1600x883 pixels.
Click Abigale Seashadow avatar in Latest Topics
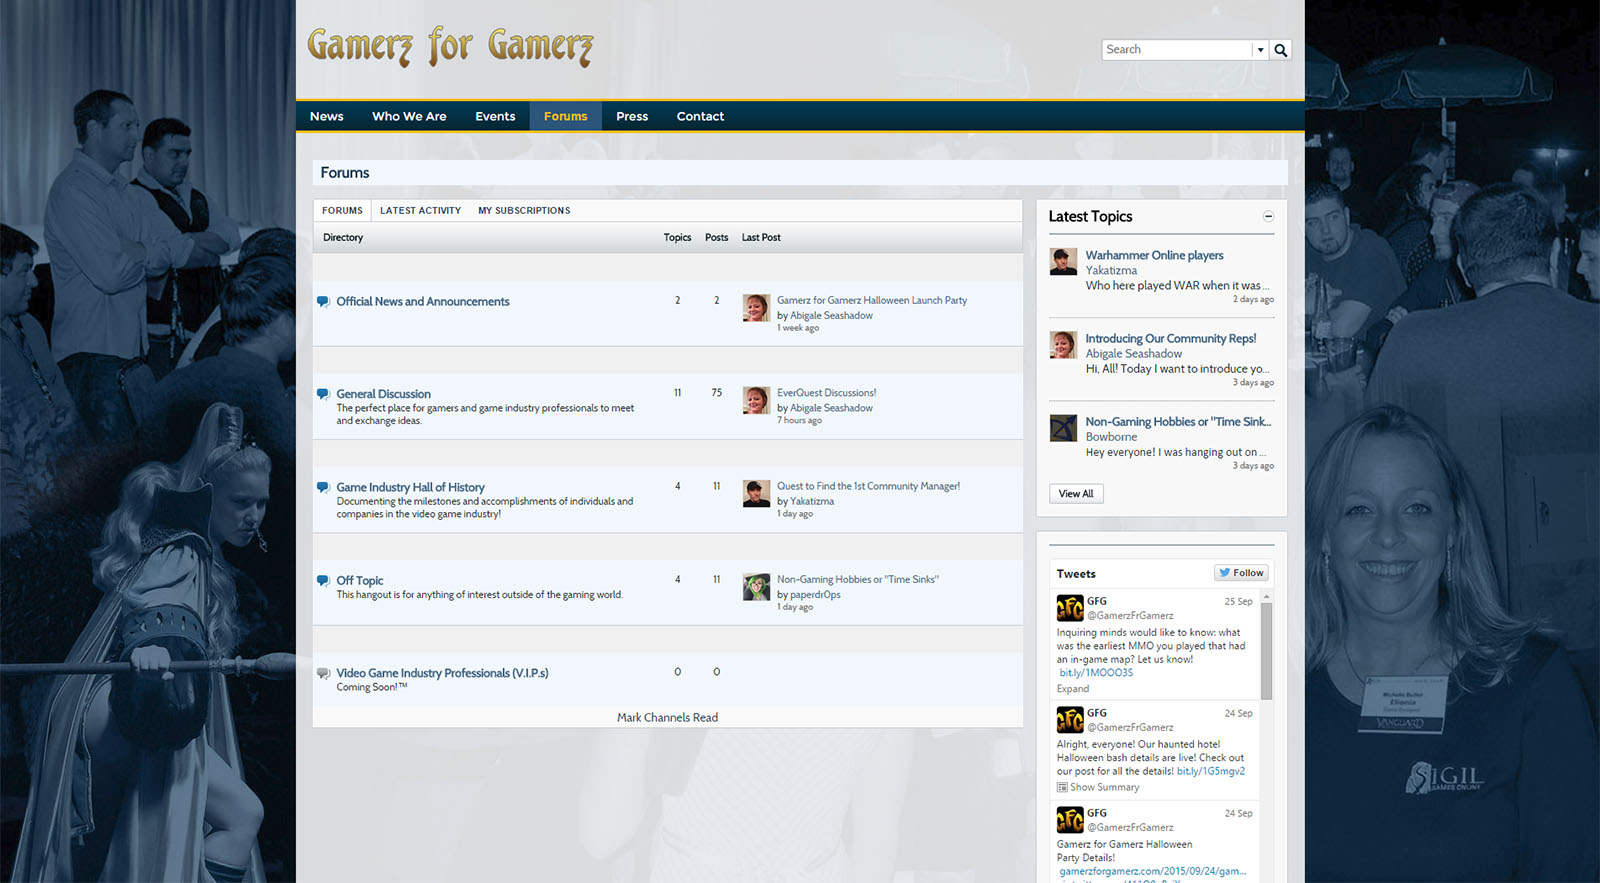pyautogui.click(x=1063, y=344)
